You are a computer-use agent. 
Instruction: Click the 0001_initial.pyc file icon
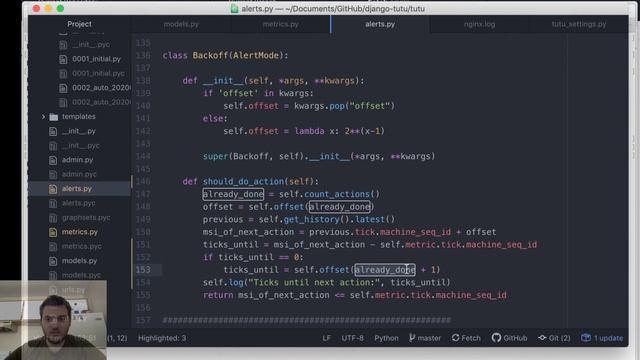pos(63,74)
